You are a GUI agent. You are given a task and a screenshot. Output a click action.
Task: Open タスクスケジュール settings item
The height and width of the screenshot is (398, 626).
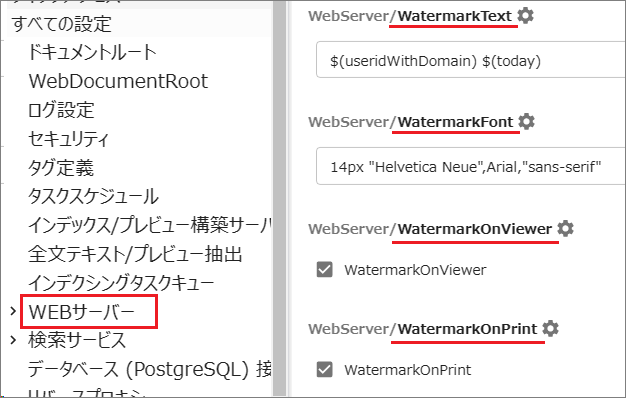tap(93, 196)
